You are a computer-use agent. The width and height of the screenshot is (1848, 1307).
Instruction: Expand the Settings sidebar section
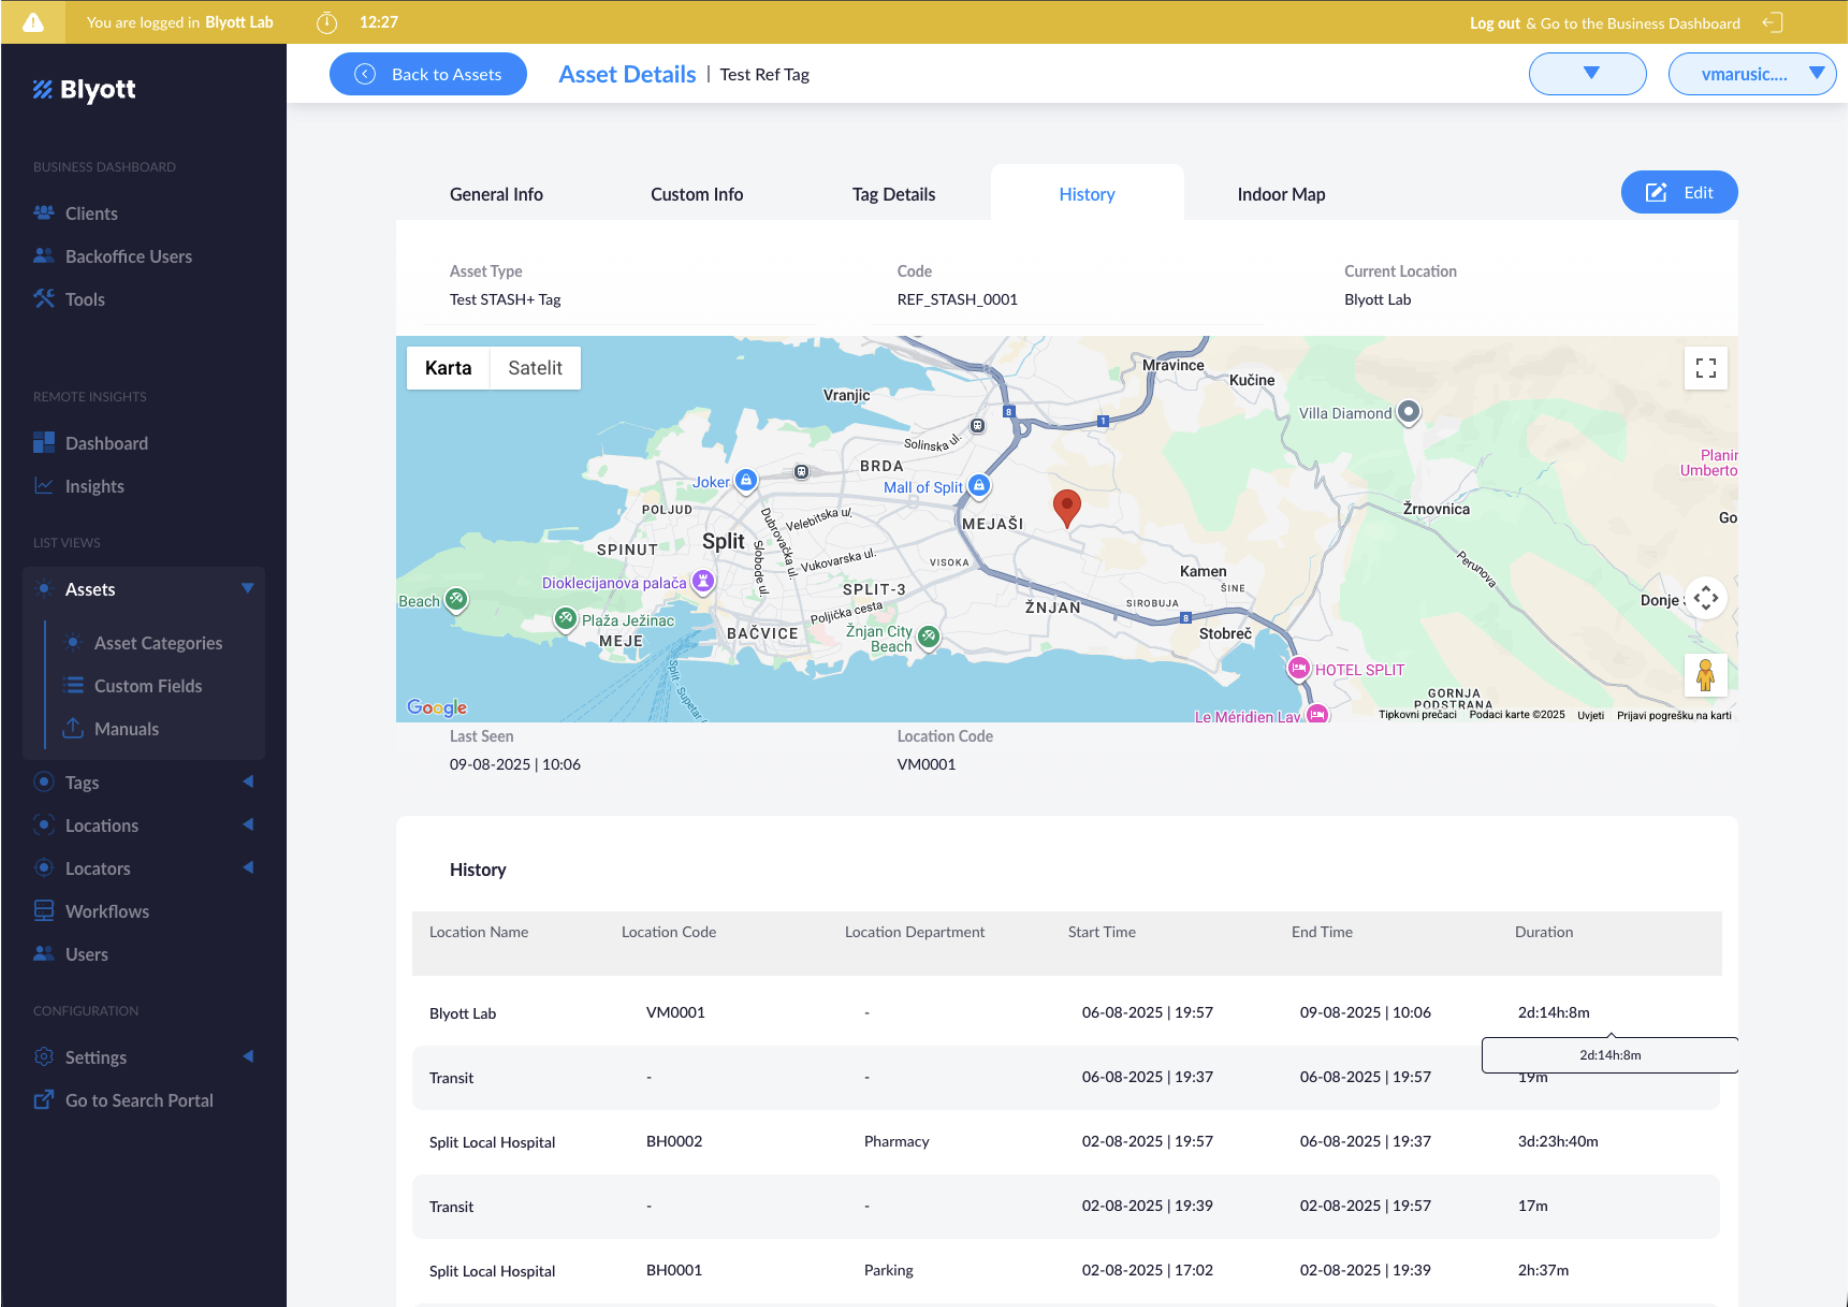[246, 1057]
